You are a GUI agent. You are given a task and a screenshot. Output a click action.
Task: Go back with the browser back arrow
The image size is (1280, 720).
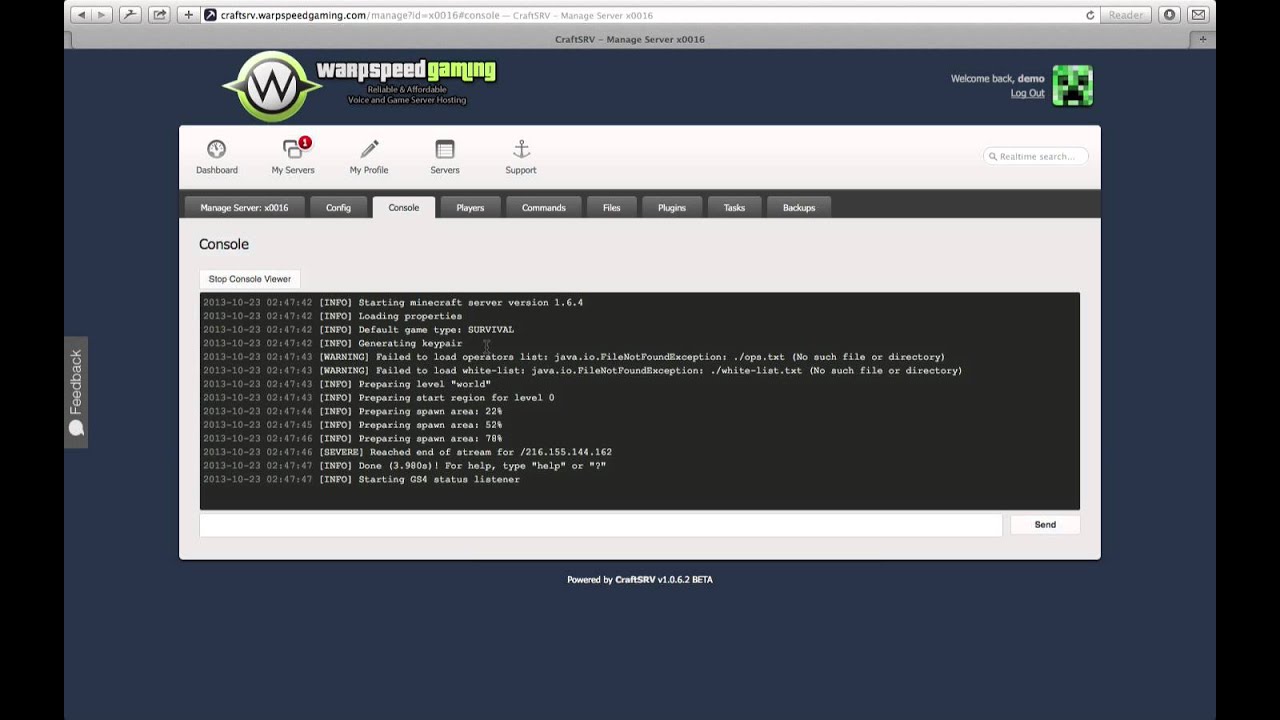pos(81,15)
